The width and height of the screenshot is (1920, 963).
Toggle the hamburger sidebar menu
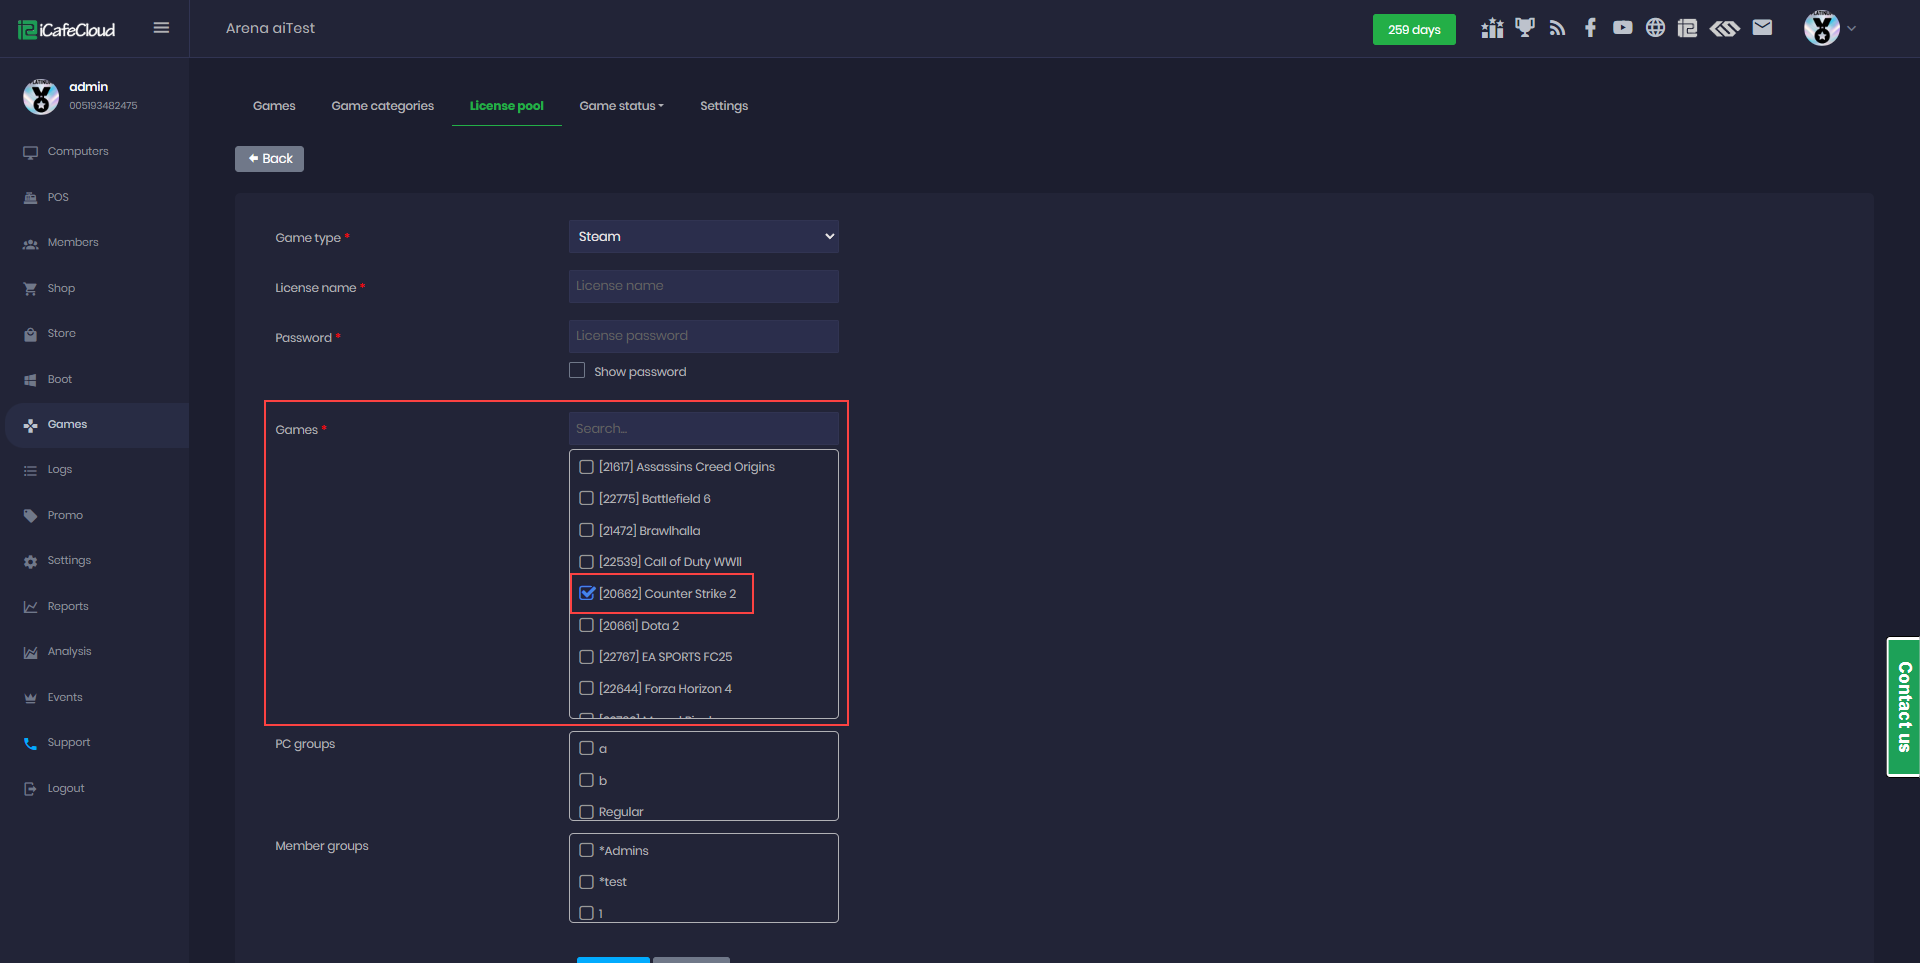point(161,28)
